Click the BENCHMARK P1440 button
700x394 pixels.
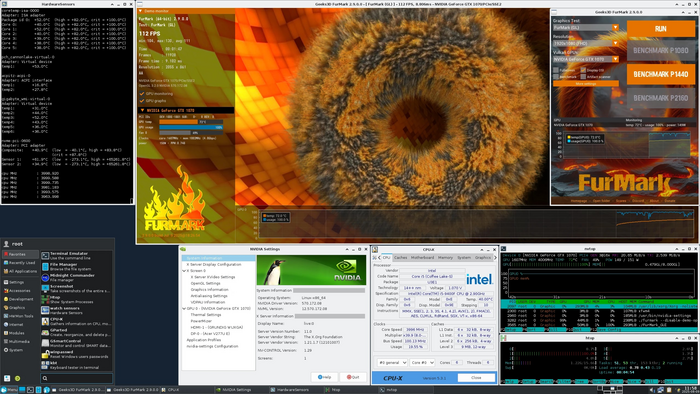click(x=660, y=74)
